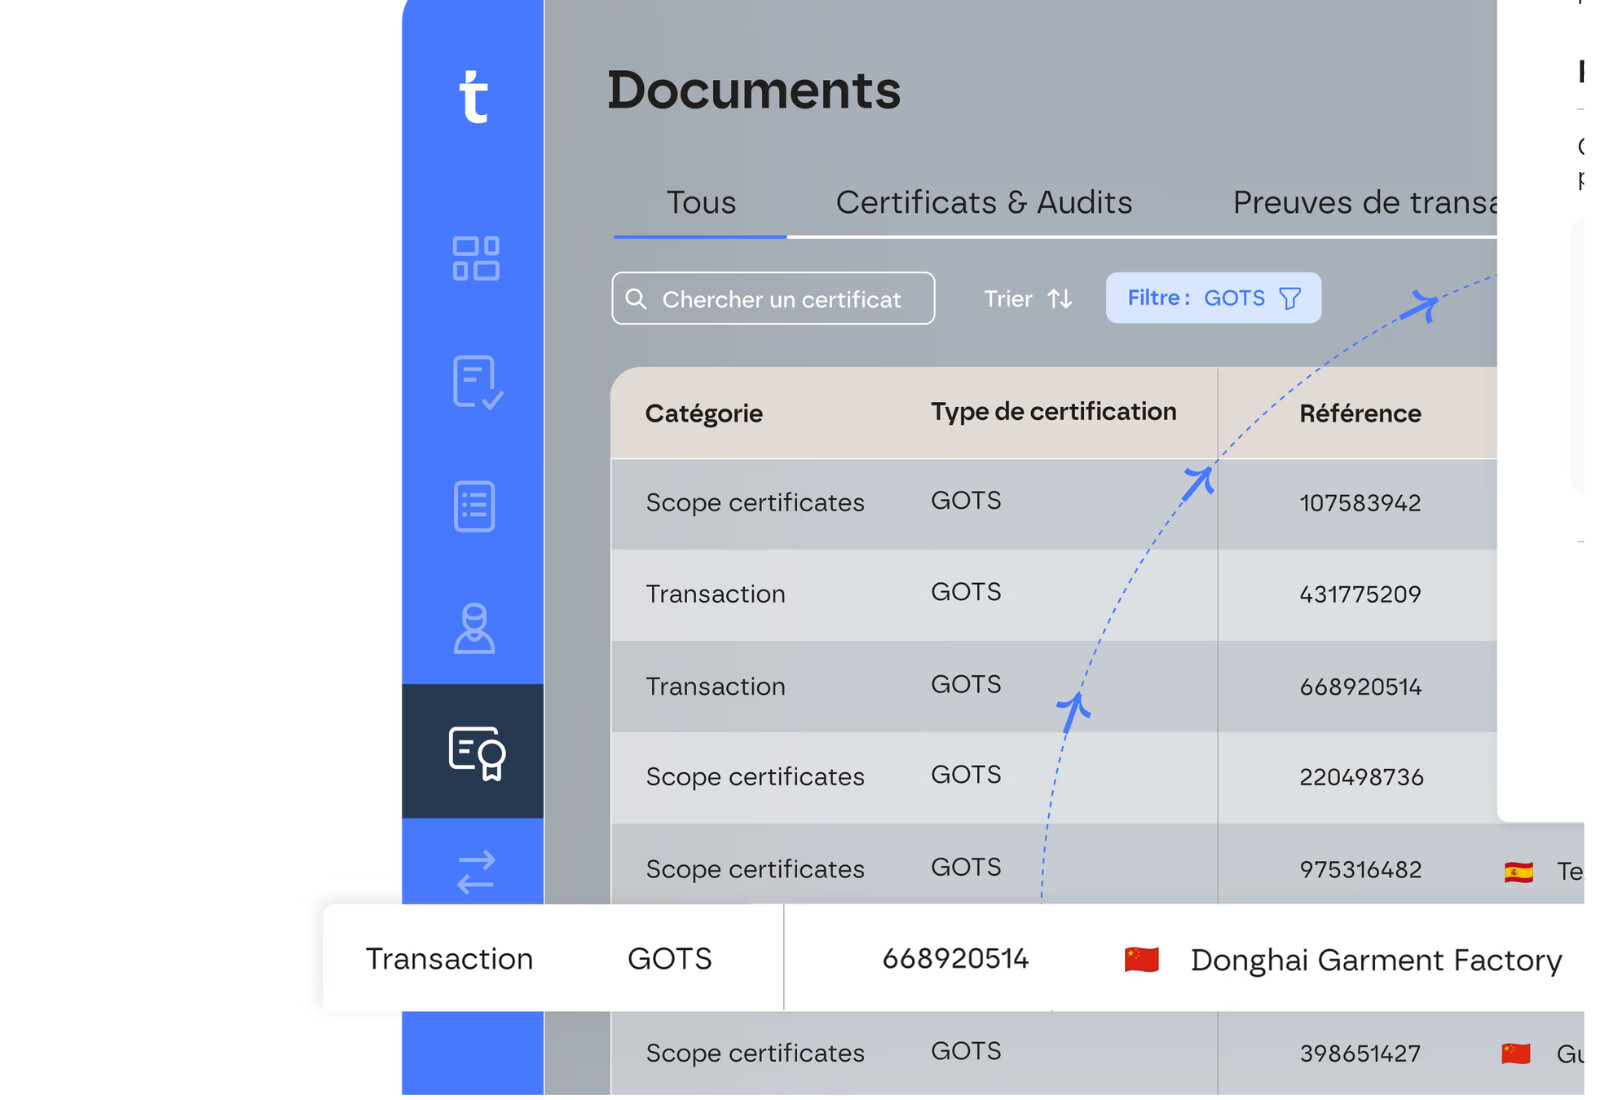Switch to the Certificats & Audits tab
The image size is (1616, 1100).
(x=984, y=202)
